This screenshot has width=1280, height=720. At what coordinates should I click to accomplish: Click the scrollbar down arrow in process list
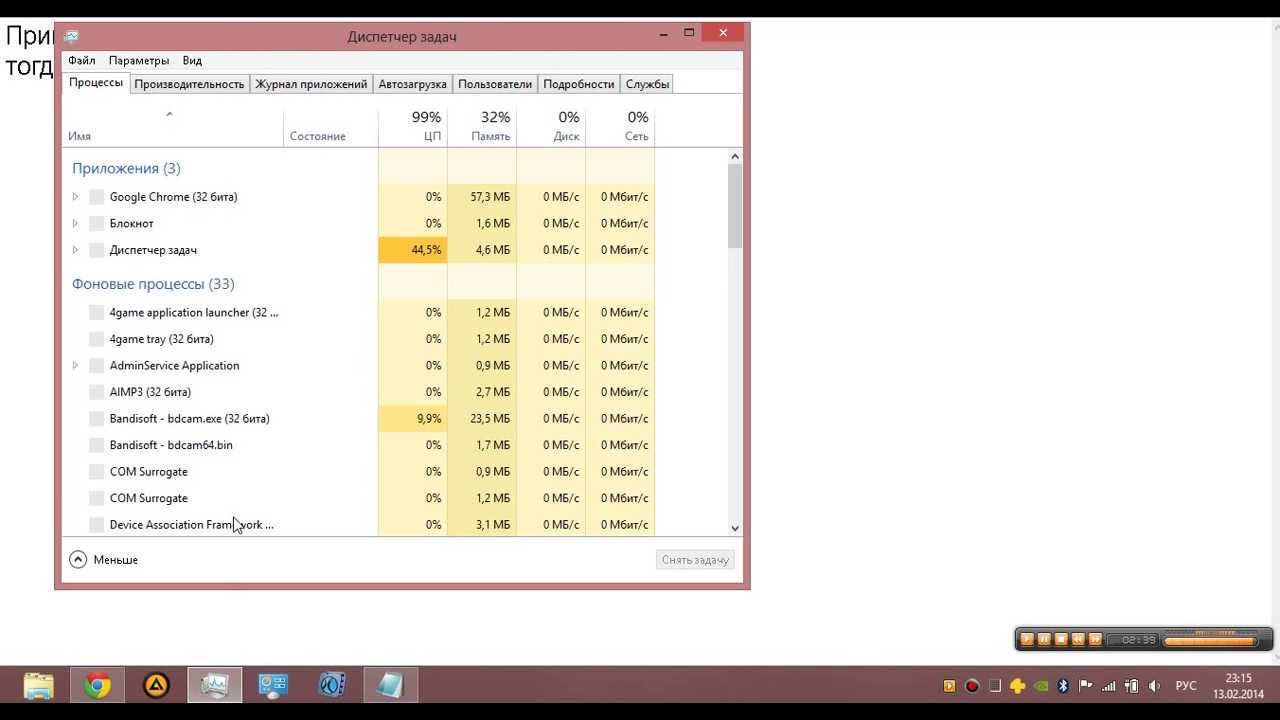pos(735,528)
